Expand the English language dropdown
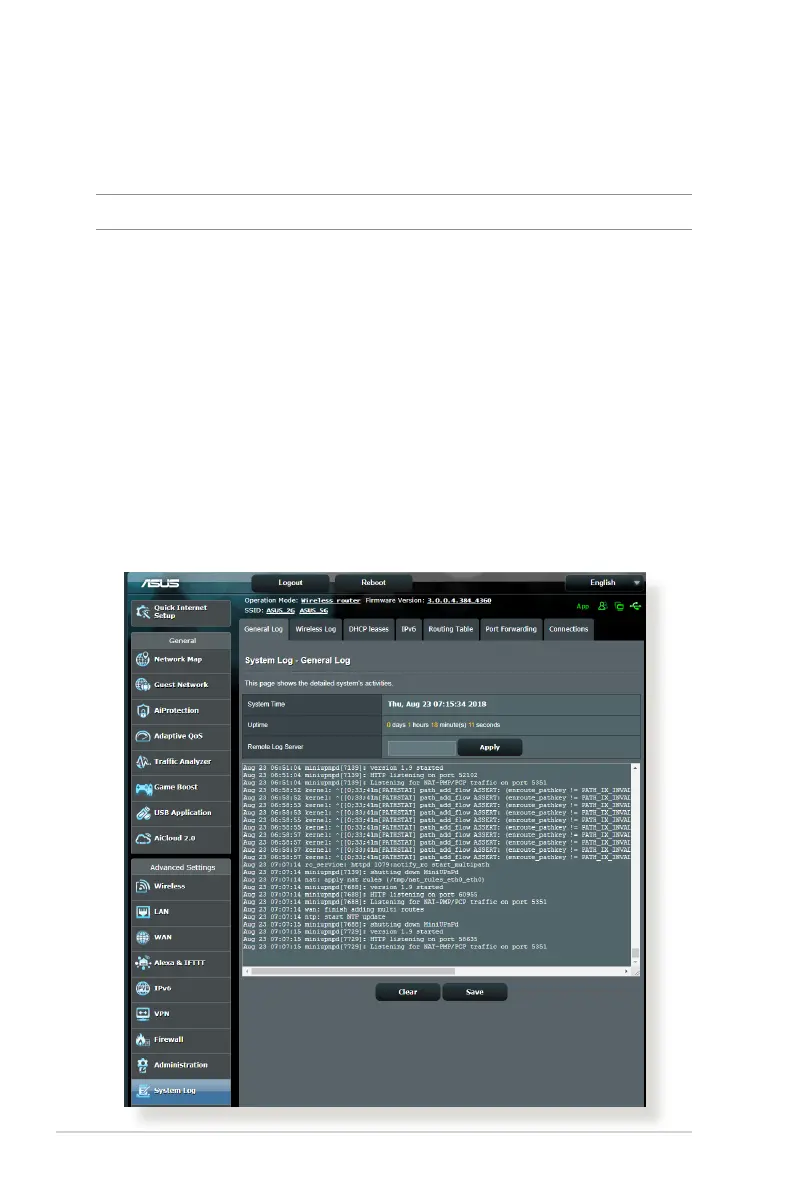 pyautogui.click(x=604, y=583)
